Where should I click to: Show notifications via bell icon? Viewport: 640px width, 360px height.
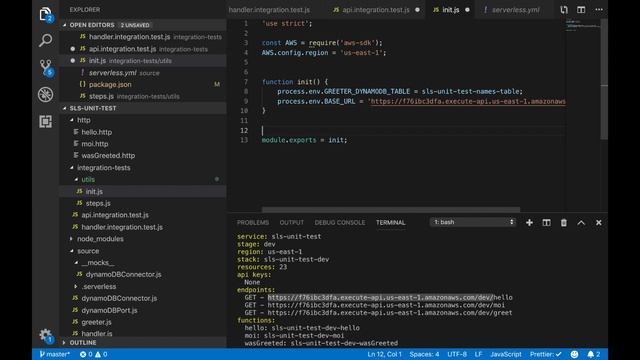593,354
